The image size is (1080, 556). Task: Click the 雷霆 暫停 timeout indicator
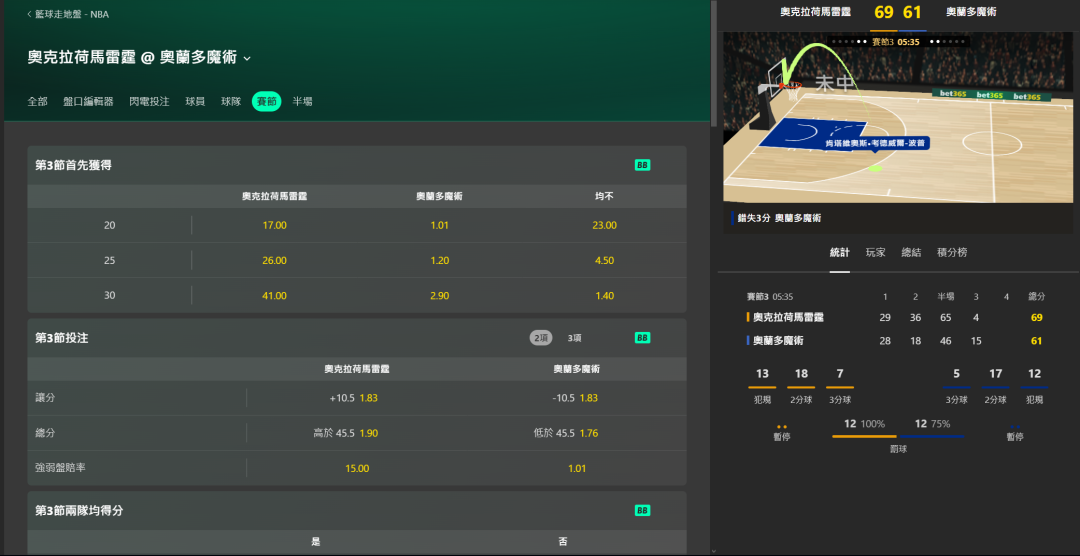(x=781, y=432)
